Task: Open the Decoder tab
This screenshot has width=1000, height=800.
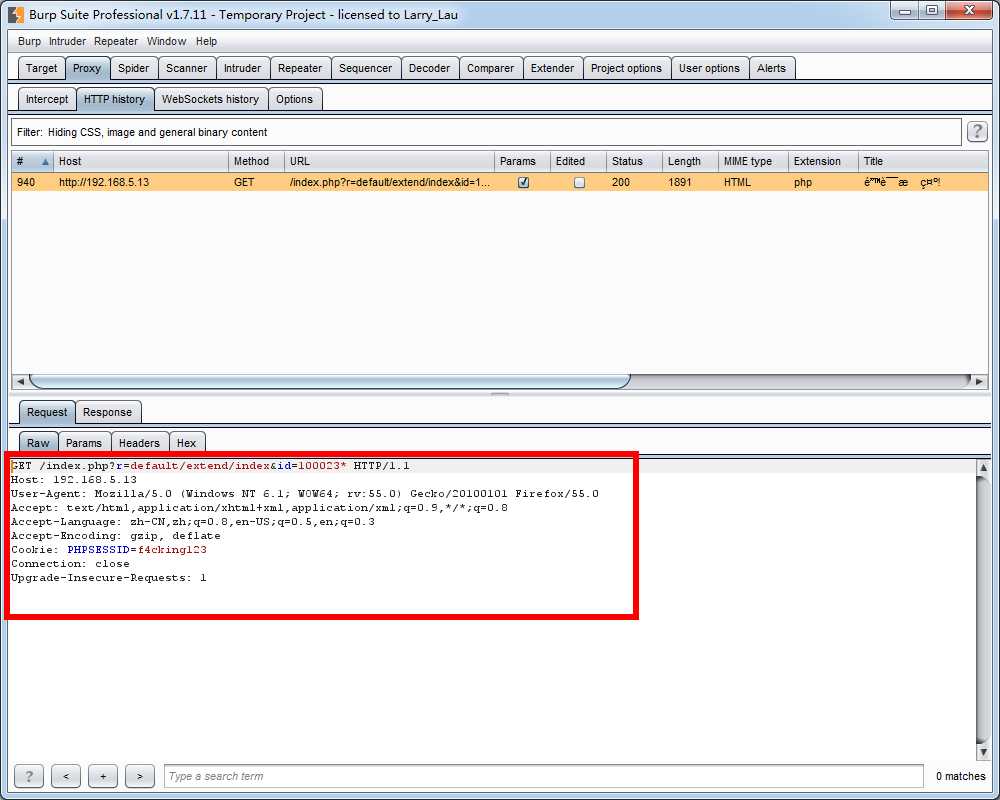Action: 429,68
